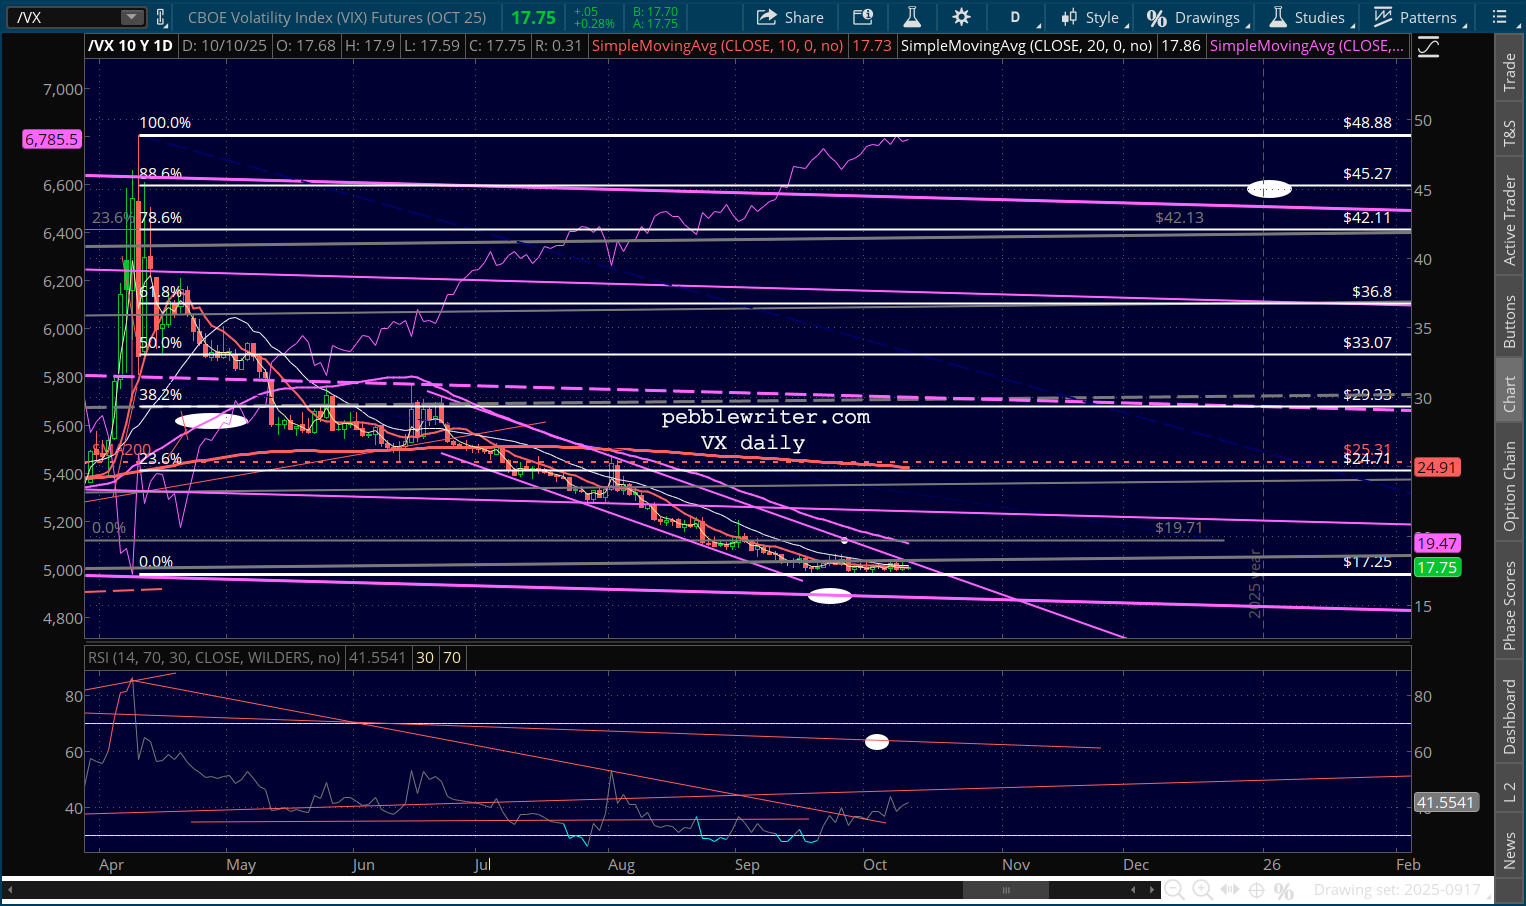The width and height of the screenshot is (1526, 906).
Task: Open the Style menu
Action: 1093,17
